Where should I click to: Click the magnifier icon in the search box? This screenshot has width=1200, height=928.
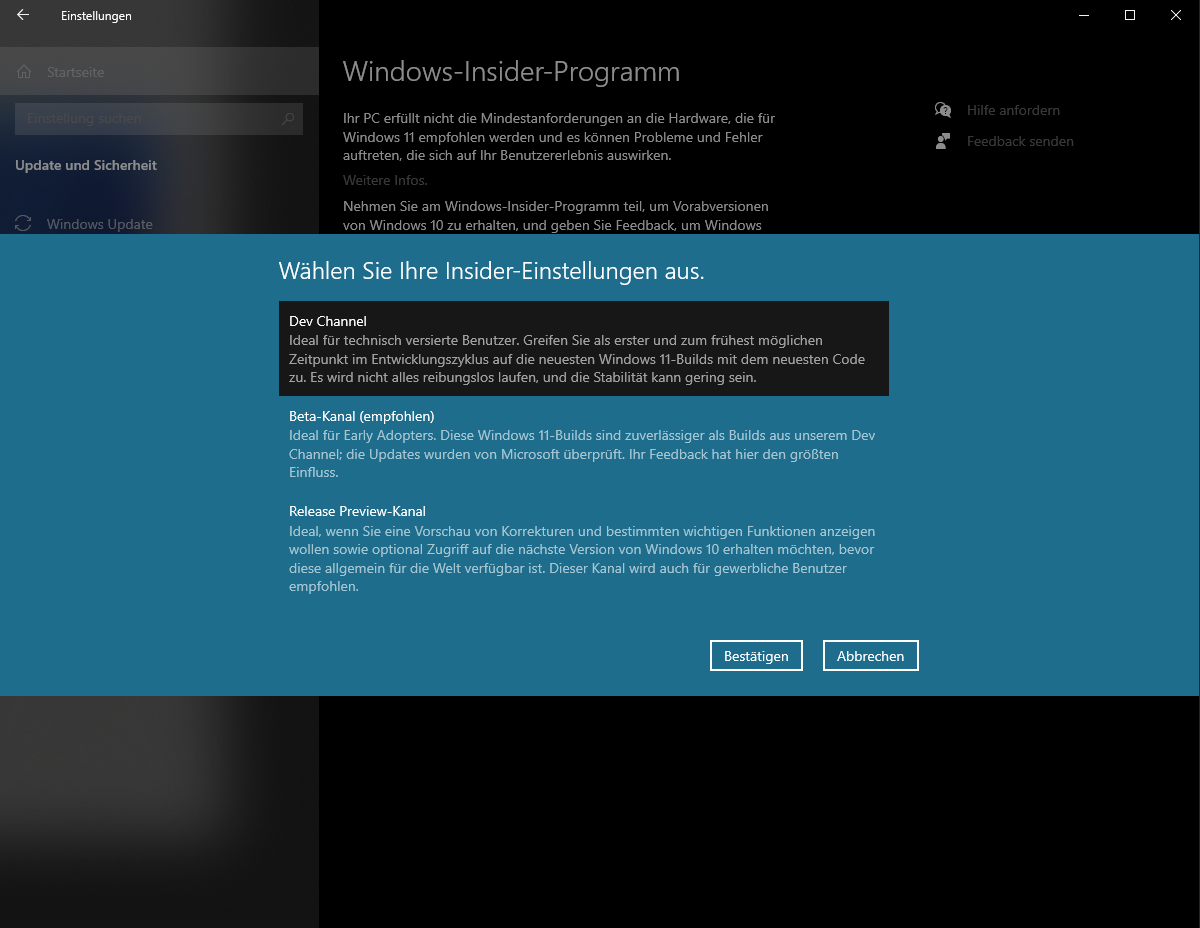pyautogui.click(x=288, y=119)
